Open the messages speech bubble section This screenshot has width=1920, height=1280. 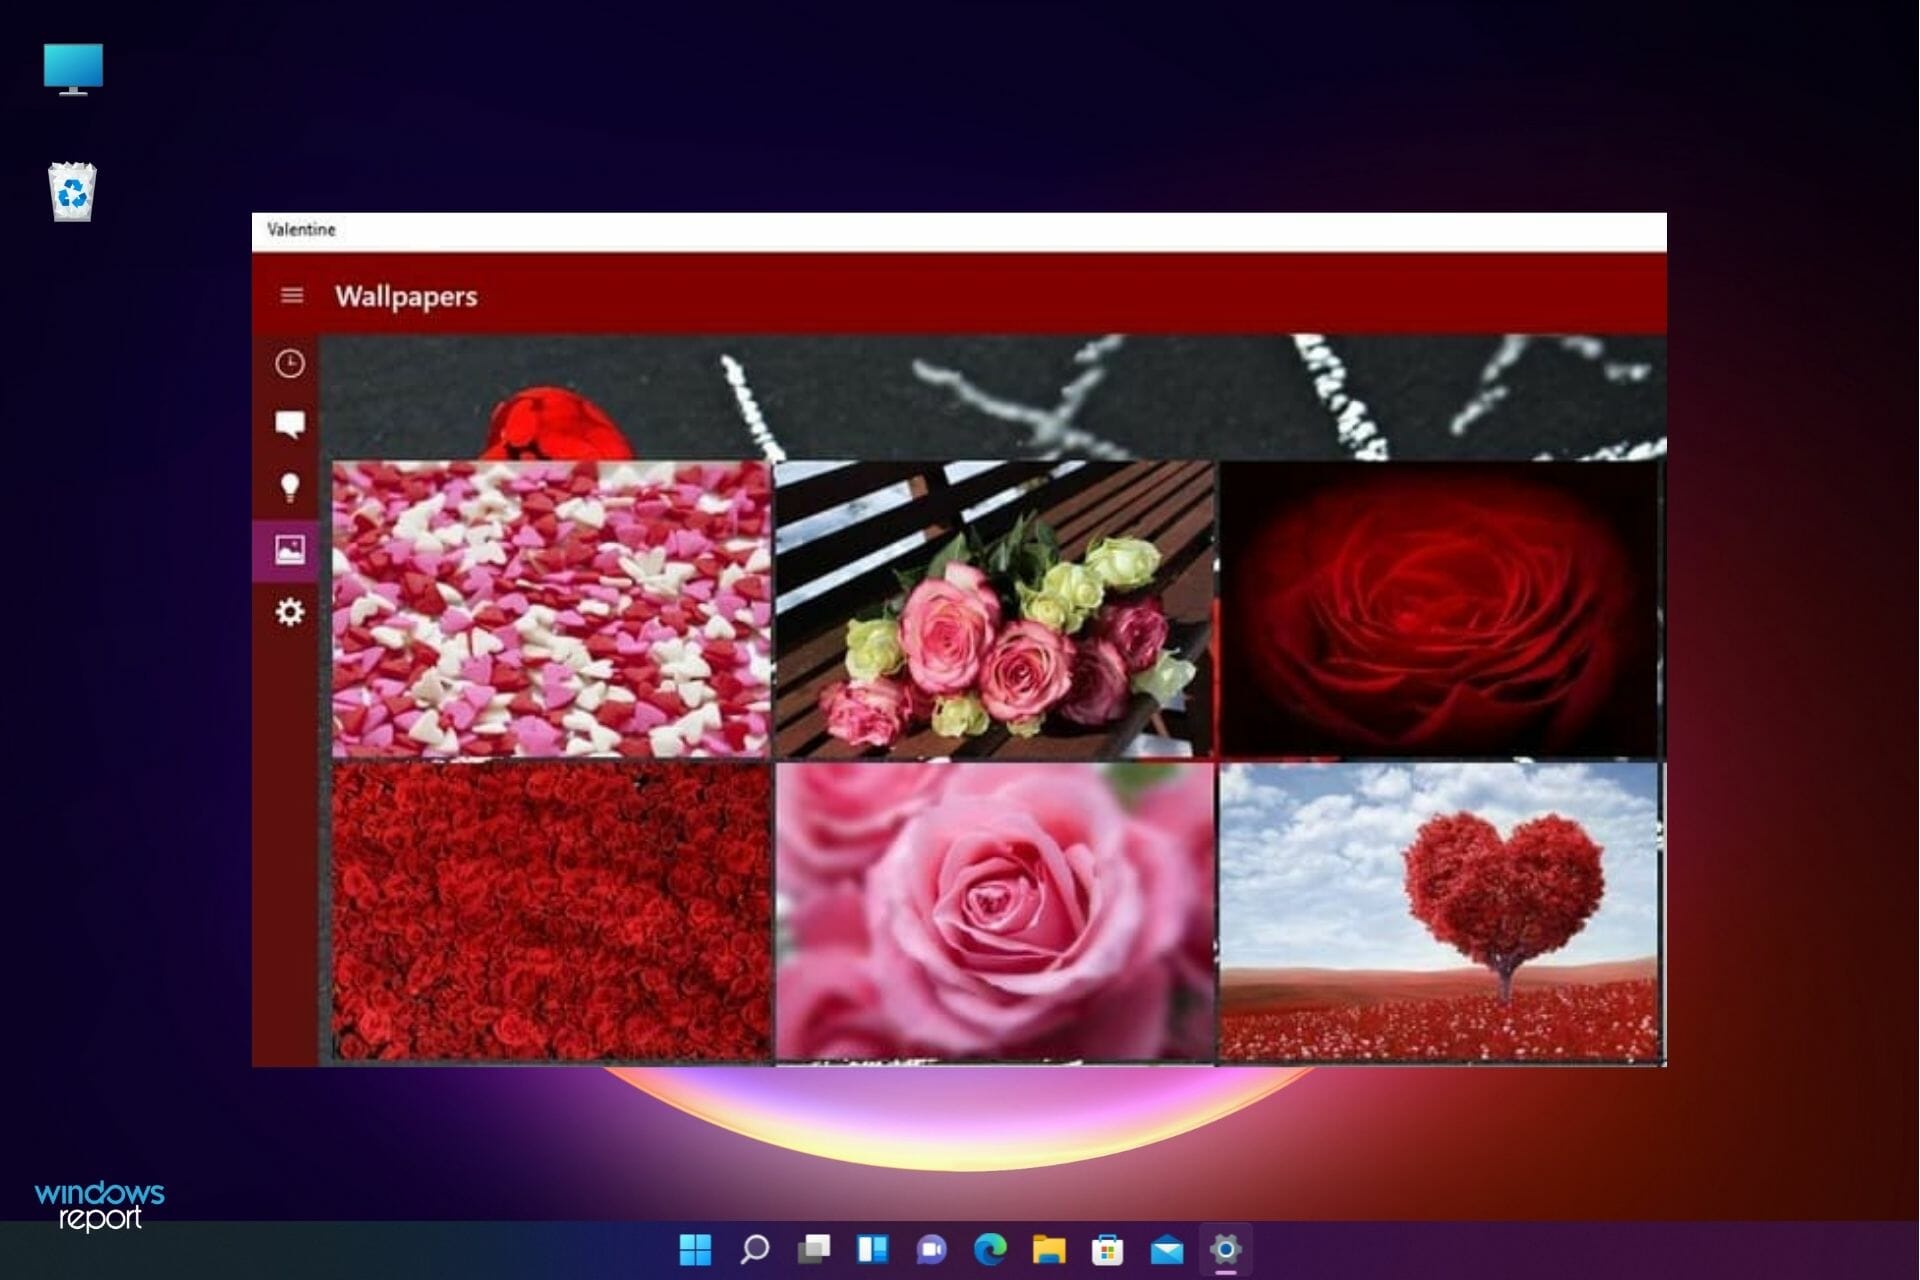coord(290,425)
